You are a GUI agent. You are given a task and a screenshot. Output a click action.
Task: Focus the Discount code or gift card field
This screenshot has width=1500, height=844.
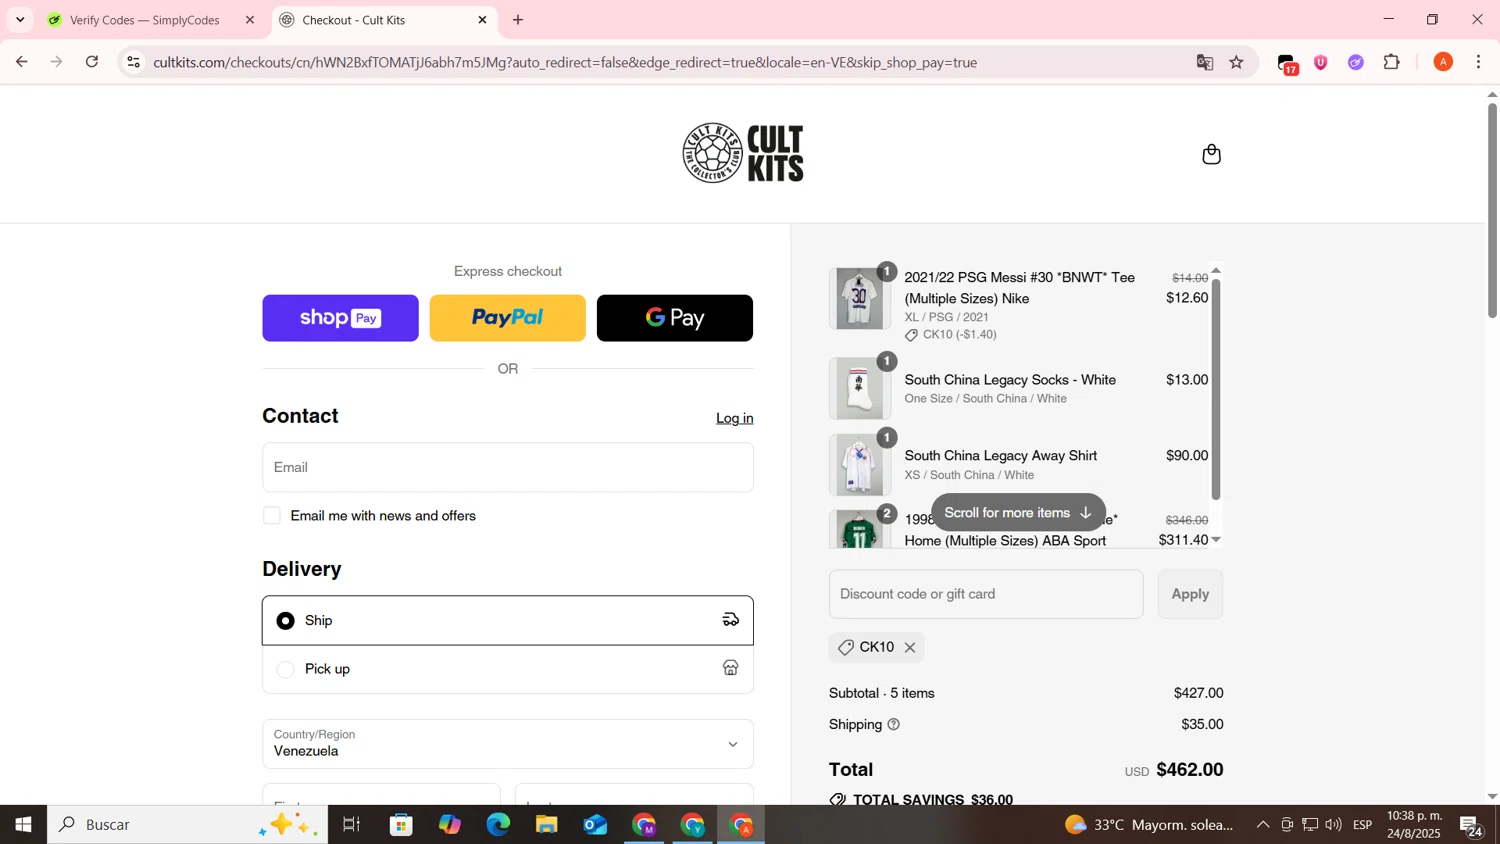[986, 594]
